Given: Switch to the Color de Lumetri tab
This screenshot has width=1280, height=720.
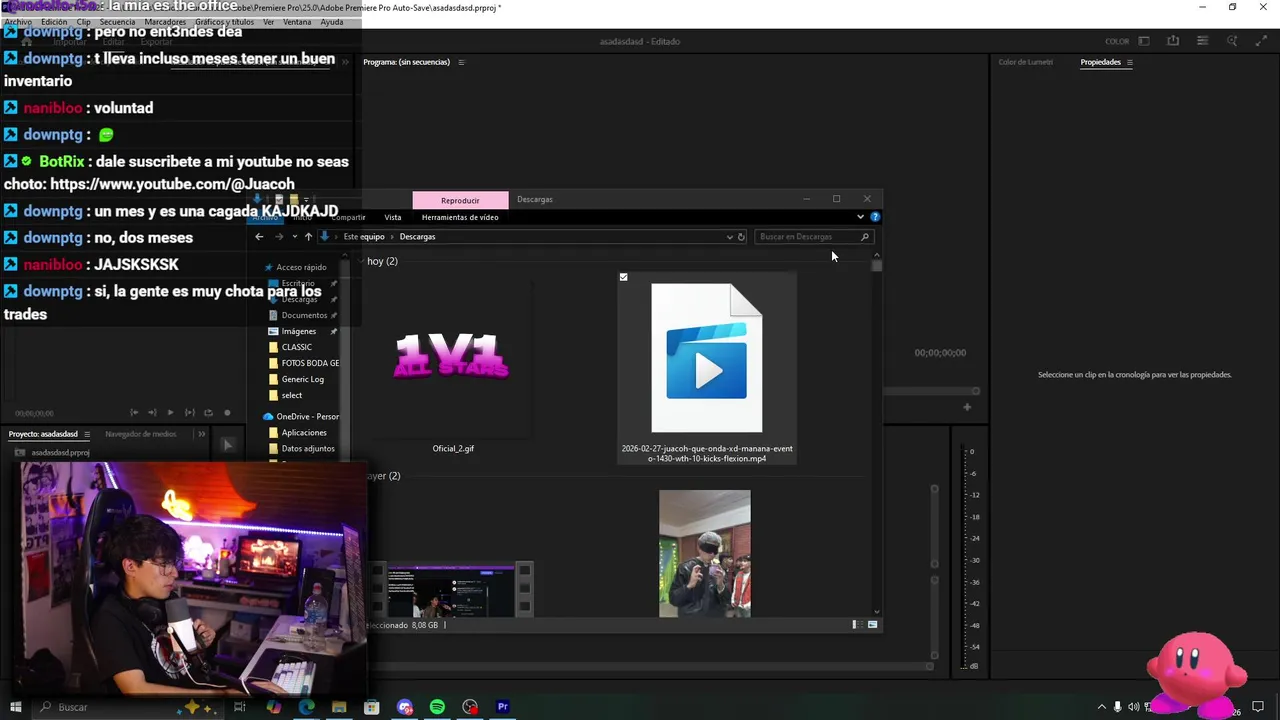Looking at the screenshot, I should click(1025, 62).
